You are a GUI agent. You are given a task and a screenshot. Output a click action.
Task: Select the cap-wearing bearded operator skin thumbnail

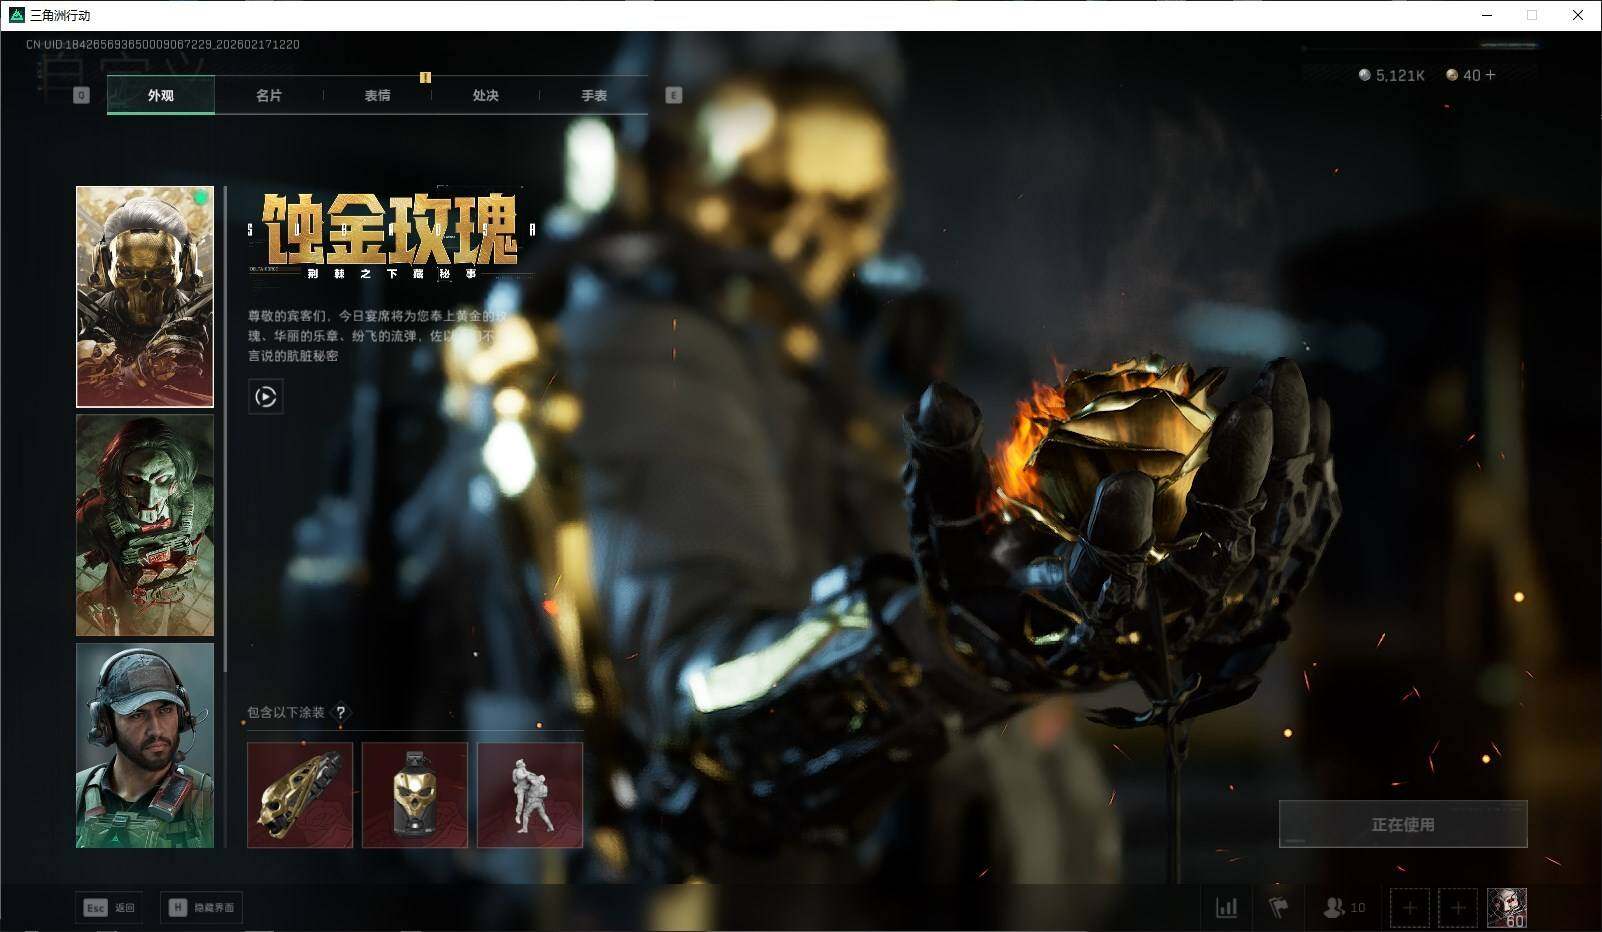point(145,745)
